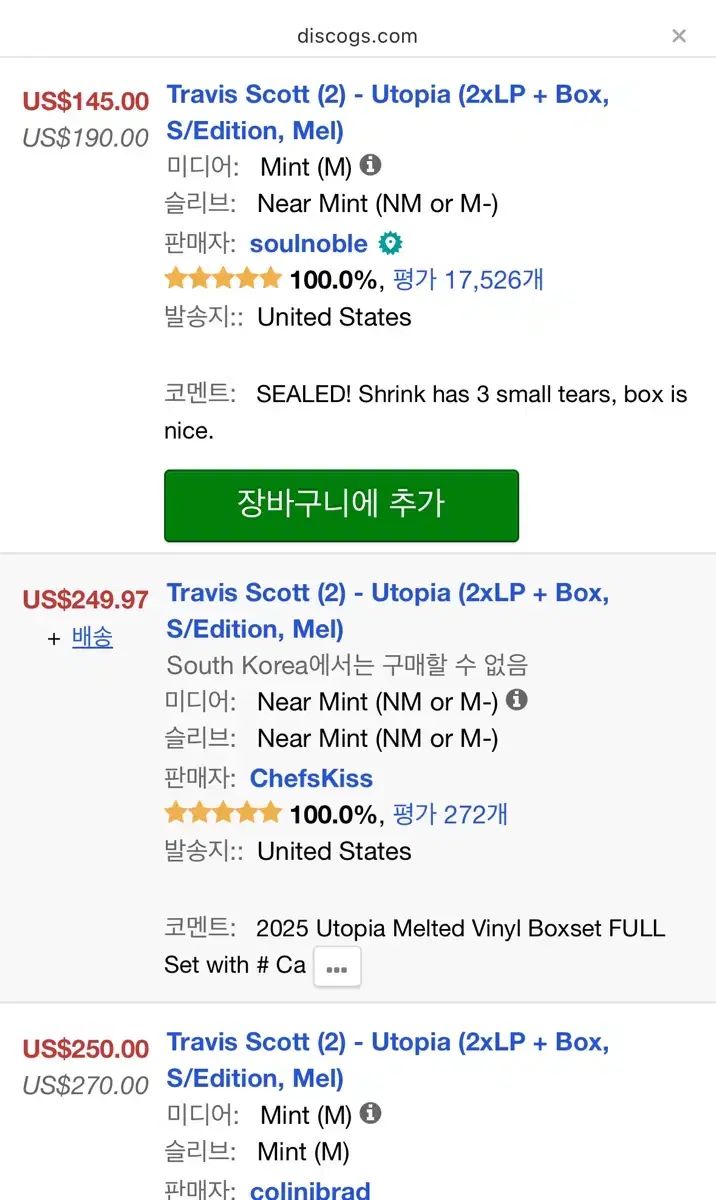Click the 배송 shipping link
The width and height of the screenshot is (716, 1200).
point(92,637)
